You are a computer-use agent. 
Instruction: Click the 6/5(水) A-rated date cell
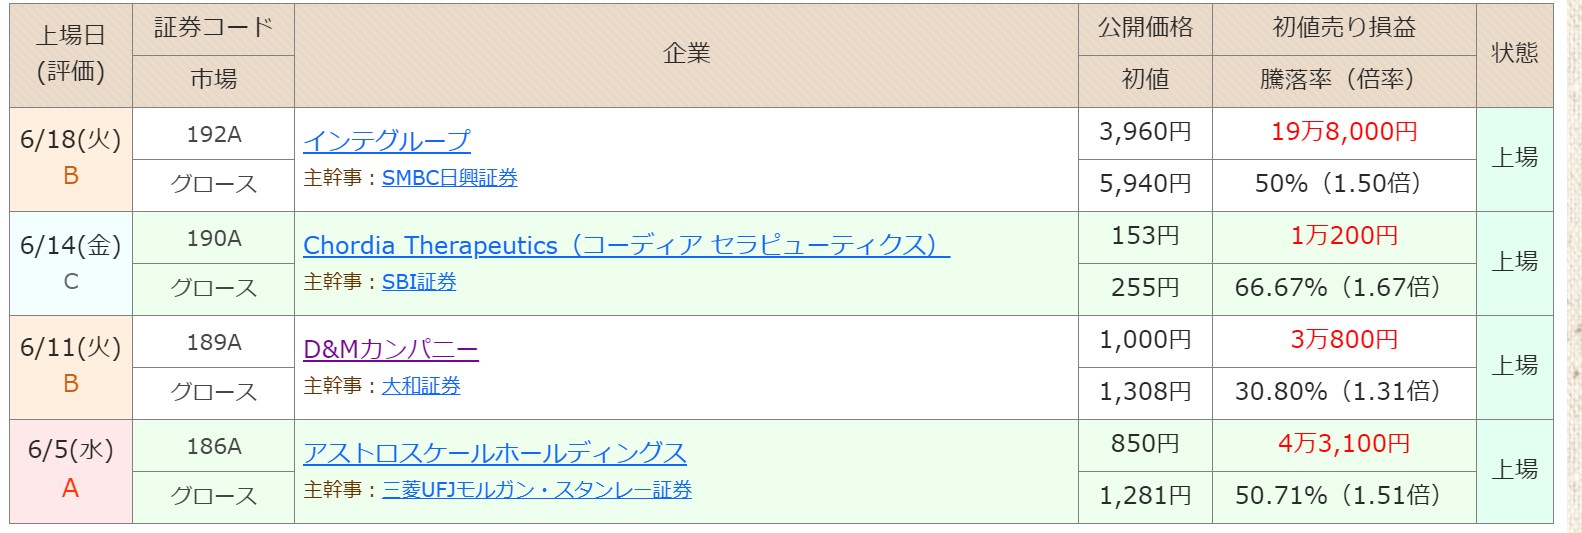pos(71,471)
